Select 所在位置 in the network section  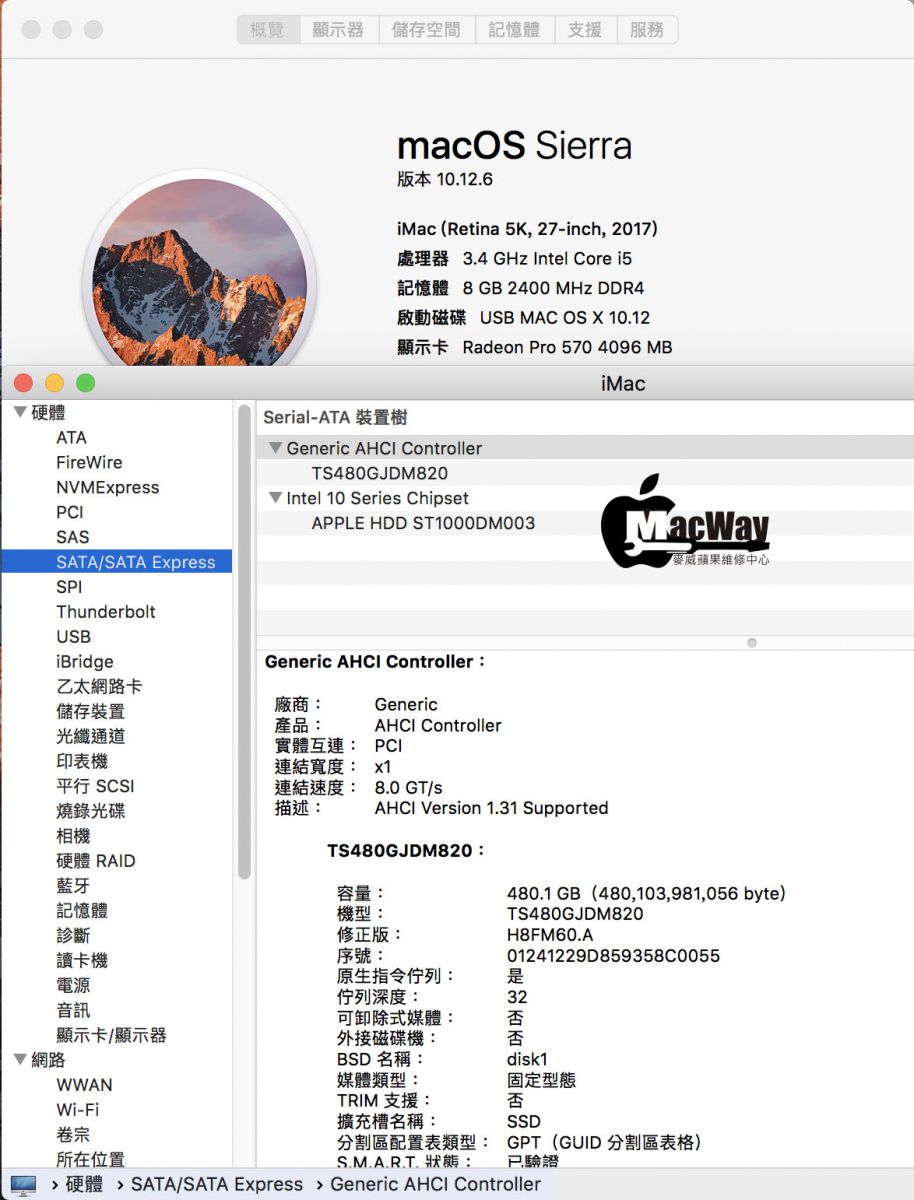pyautogui.click(x=91, y=1160)
